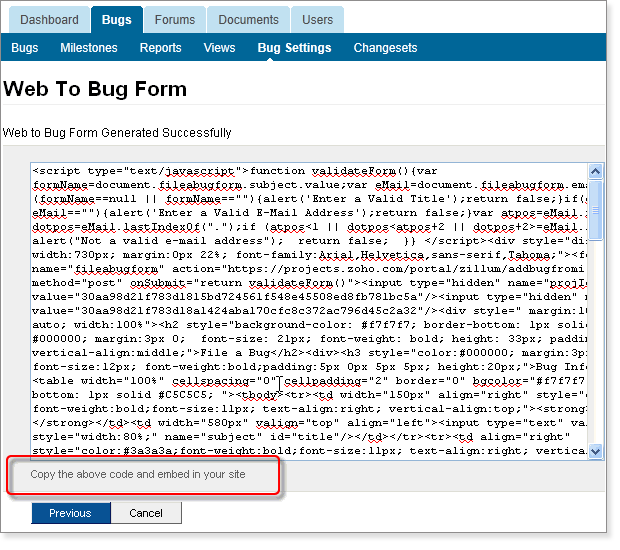Switch to the Forums tab

click(x=175, y=19)
